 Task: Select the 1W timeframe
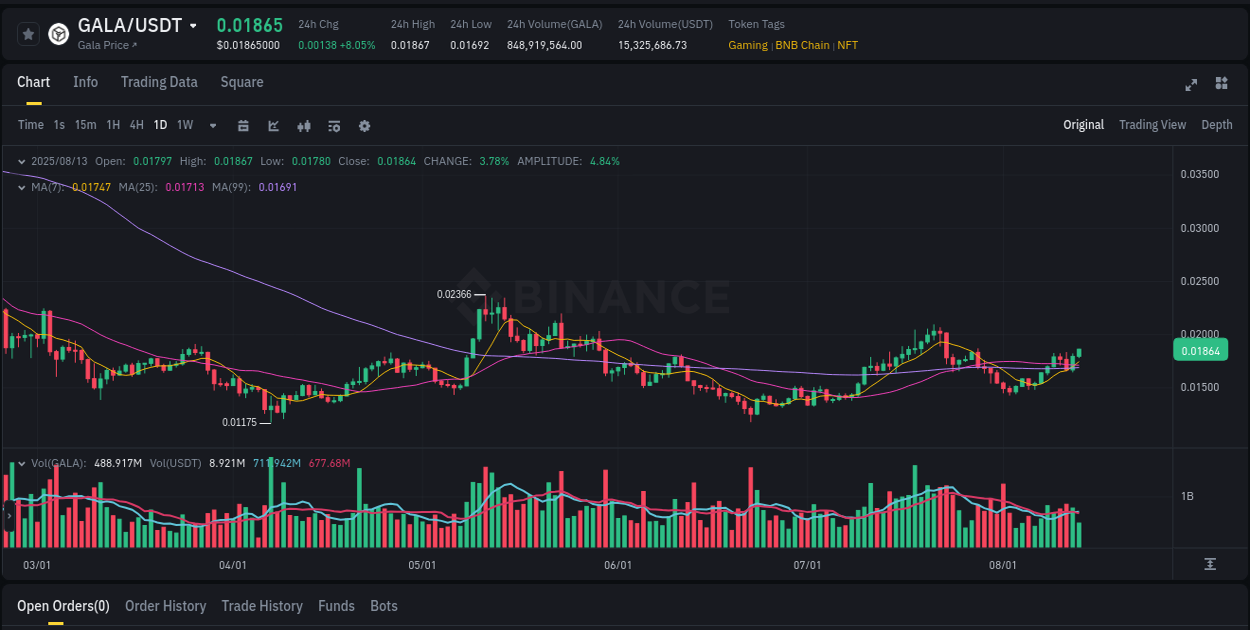184,125
